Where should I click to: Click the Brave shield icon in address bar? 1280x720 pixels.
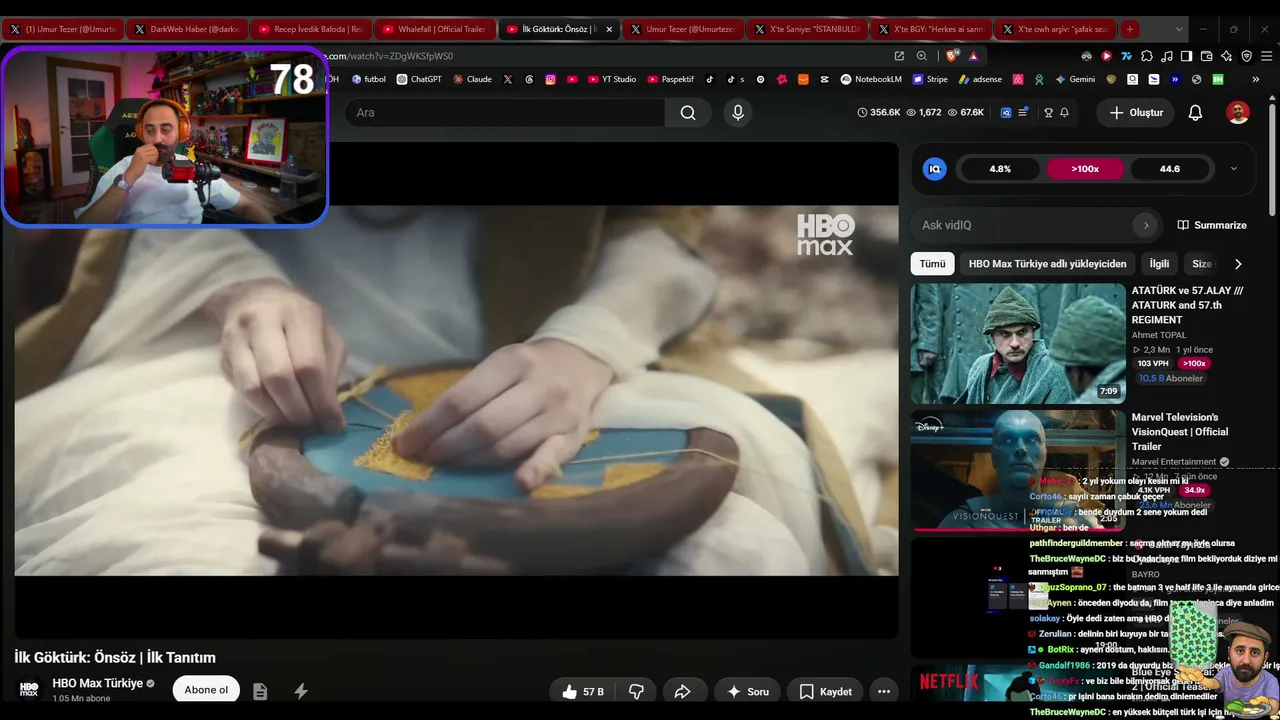951,56
